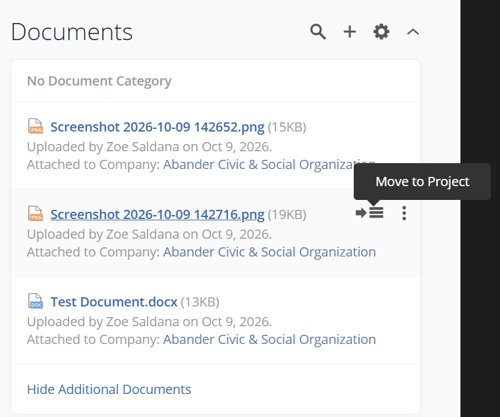Image resolution: width=500 pixels, height=417 pixels.
Task: Open three-dot menu for Screenshot 142716.png
Action: coord(404,213)
